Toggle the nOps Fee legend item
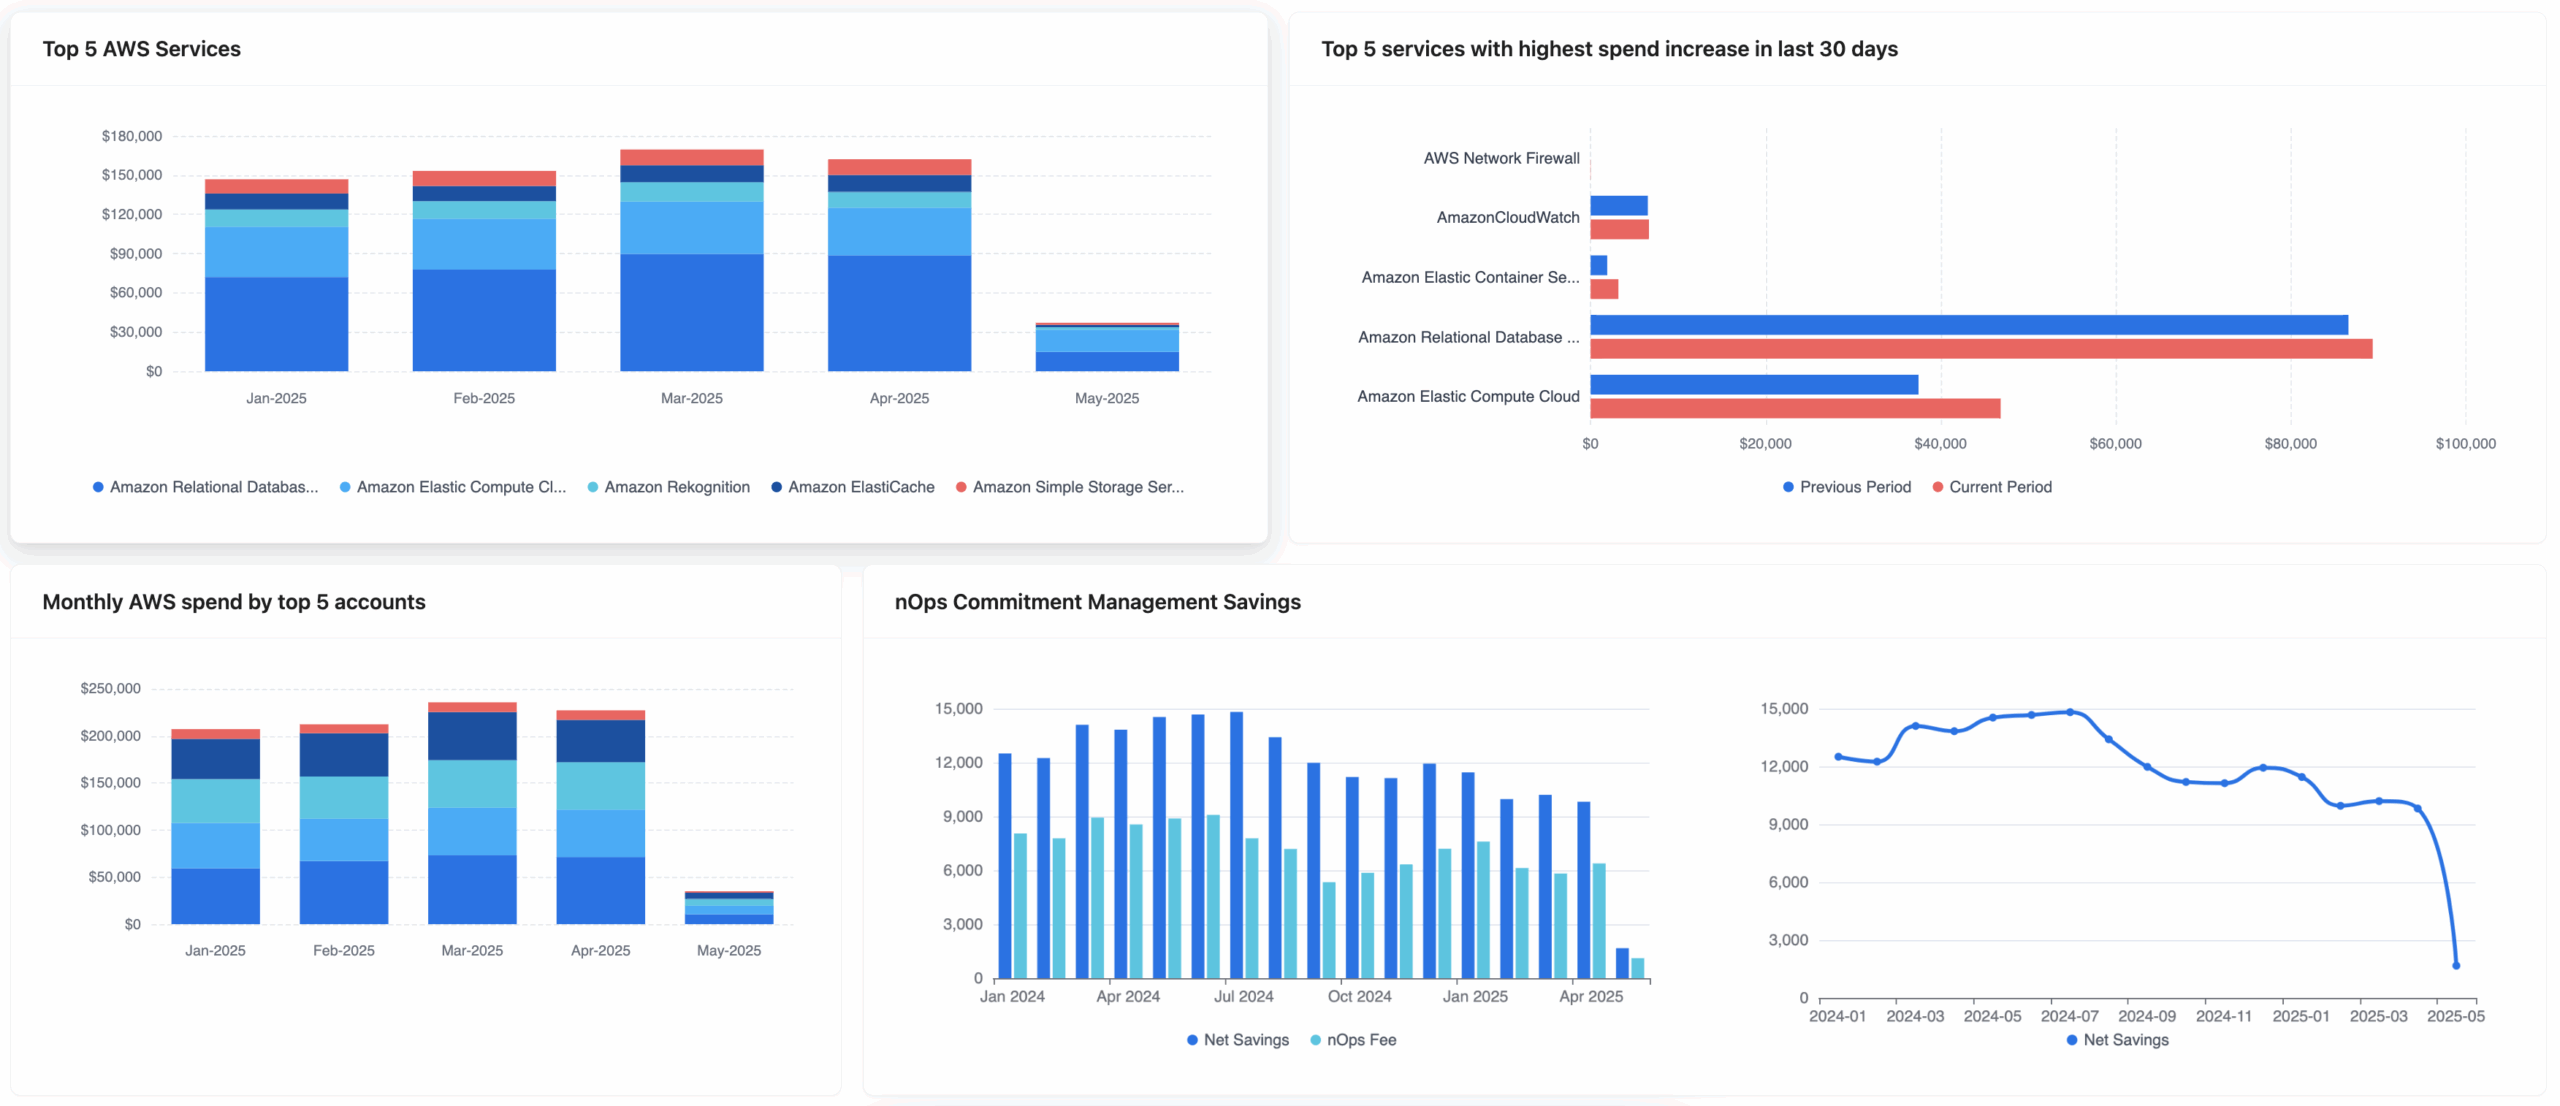This screenshot has height=1106, width=2560. click(x=1353, y=1040)
